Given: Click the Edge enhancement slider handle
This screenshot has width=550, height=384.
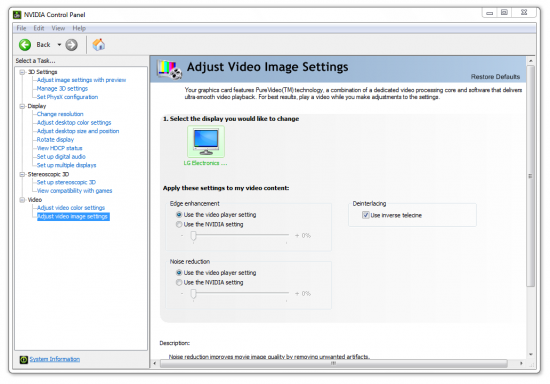Looking at the screenshot, I should (x=193, y=236).
